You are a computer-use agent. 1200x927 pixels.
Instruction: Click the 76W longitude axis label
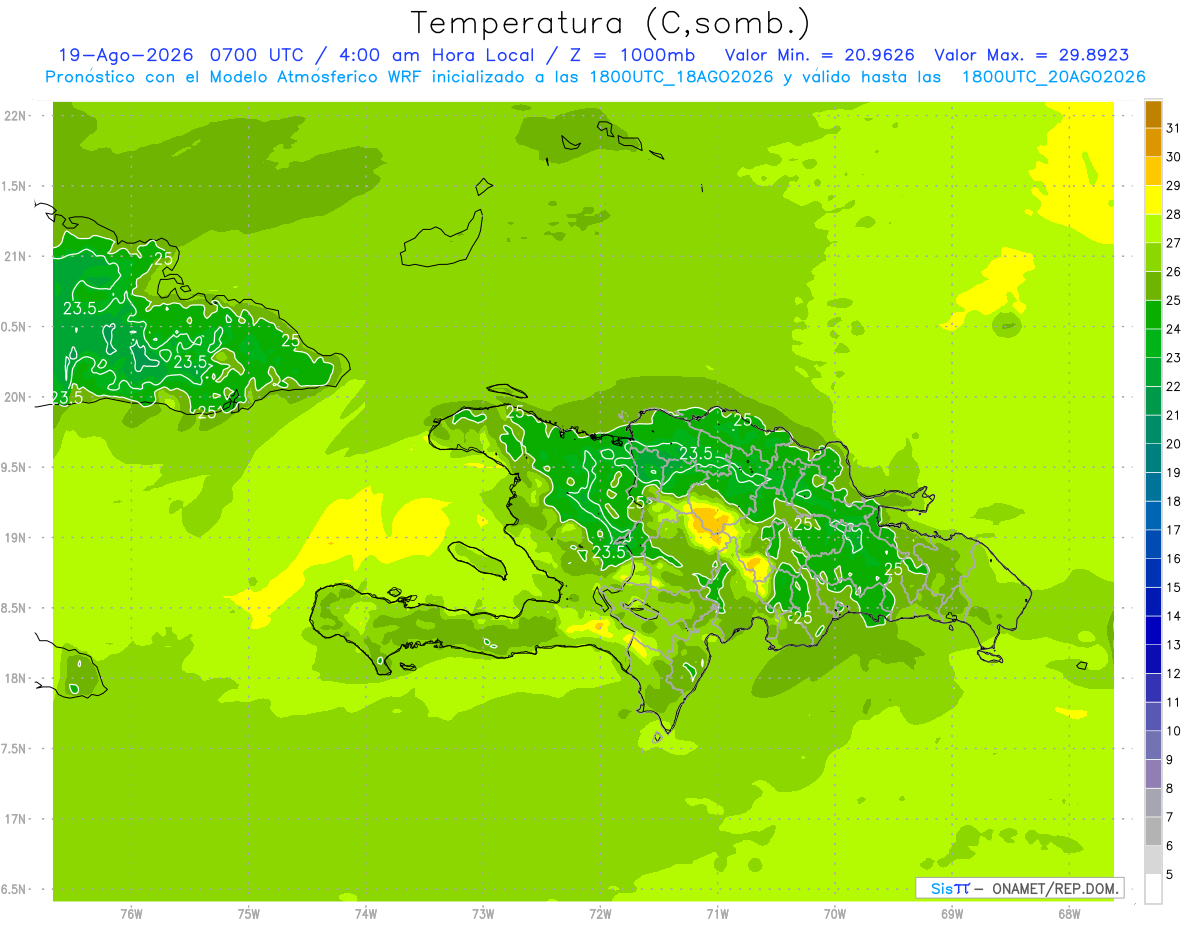click(131, 913)
